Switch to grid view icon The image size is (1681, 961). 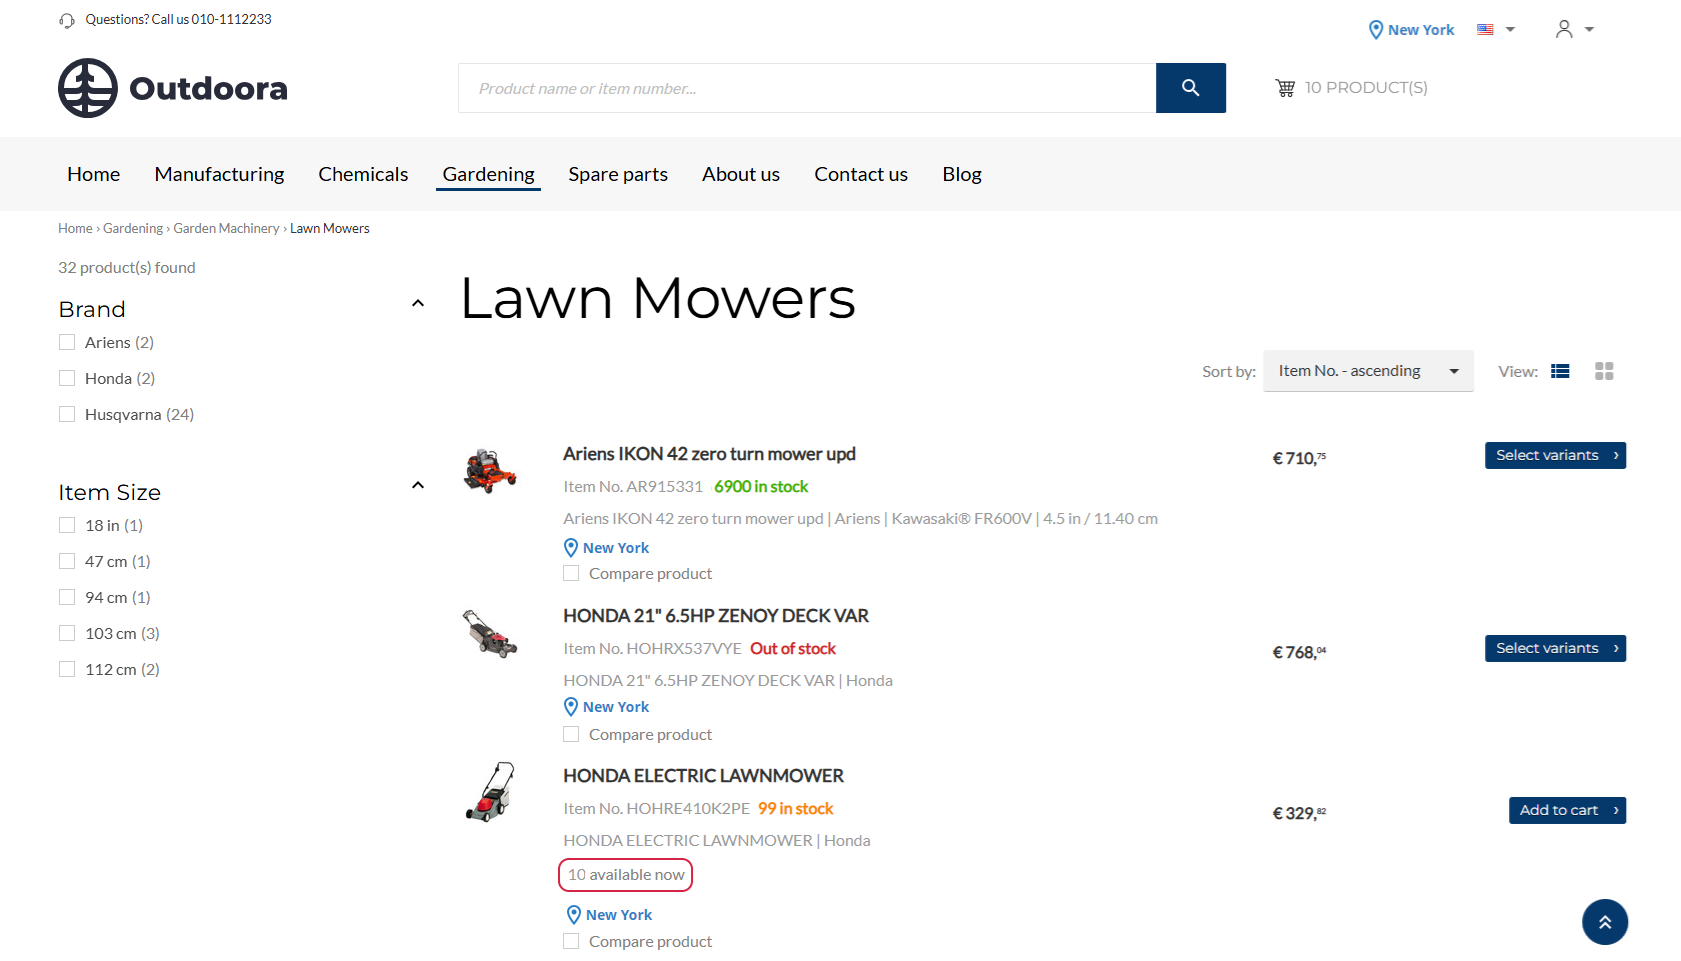[1604, 371]
